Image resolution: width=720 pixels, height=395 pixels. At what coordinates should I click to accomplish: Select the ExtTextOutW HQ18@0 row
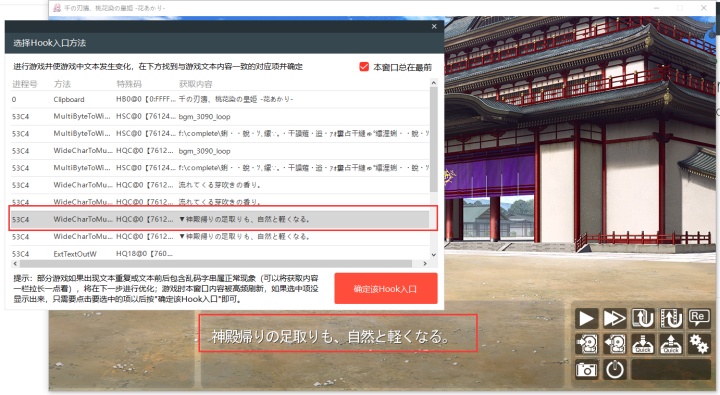point(220,254)
